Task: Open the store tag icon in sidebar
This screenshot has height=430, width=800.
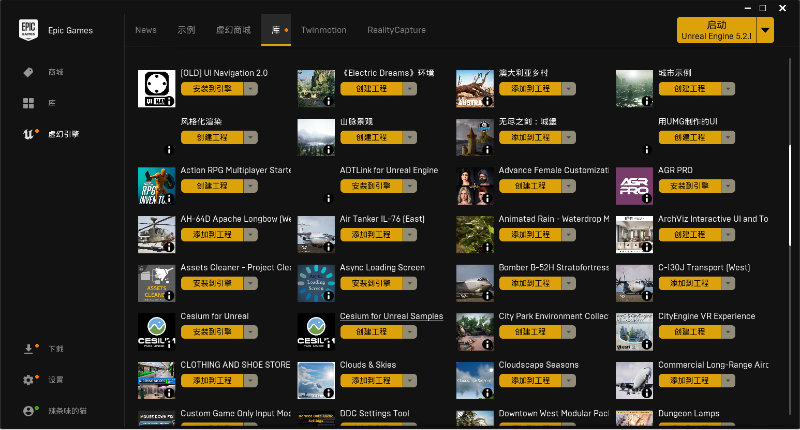Action: tap(28, 72)
